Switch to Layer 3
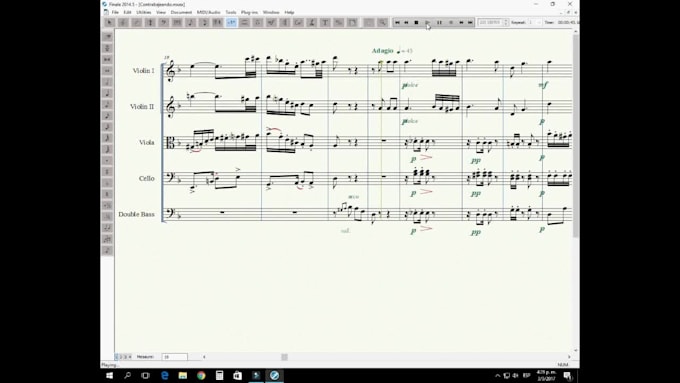The image size is (680, 383). [x=125, y=357]
